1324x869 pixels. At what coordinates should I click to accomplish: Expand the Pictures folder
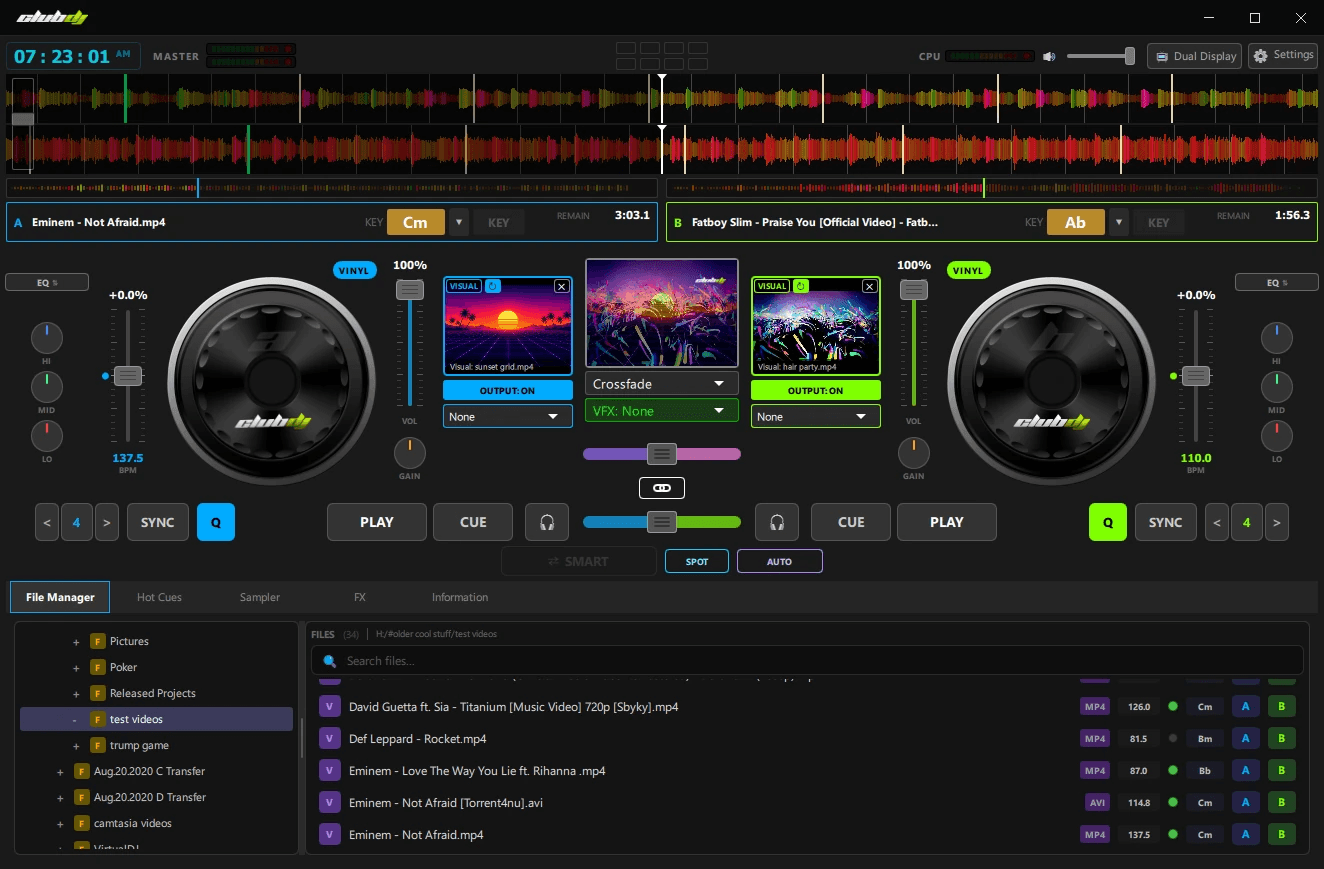point(76,642)
